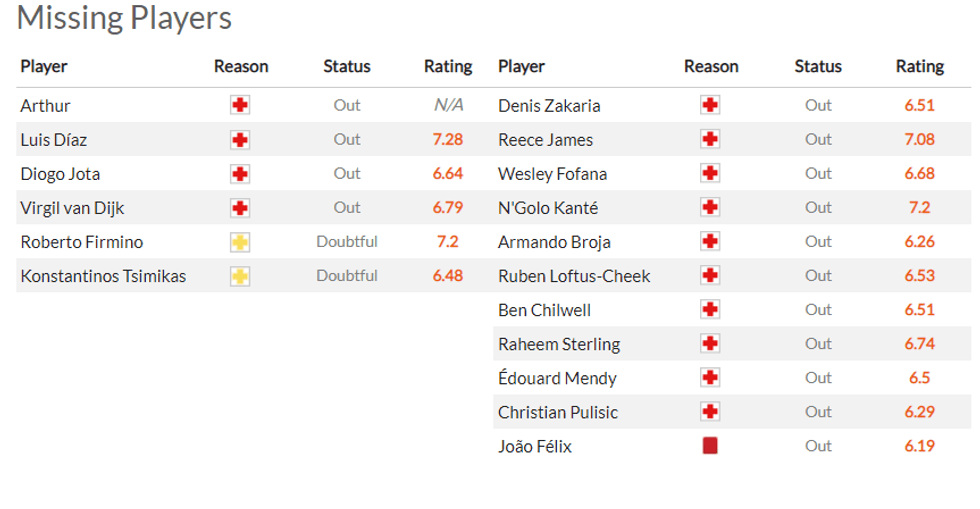The image size is (980, 509).
Task: Click the red cross beside Raheem Sterling
Action: [710, 344]
